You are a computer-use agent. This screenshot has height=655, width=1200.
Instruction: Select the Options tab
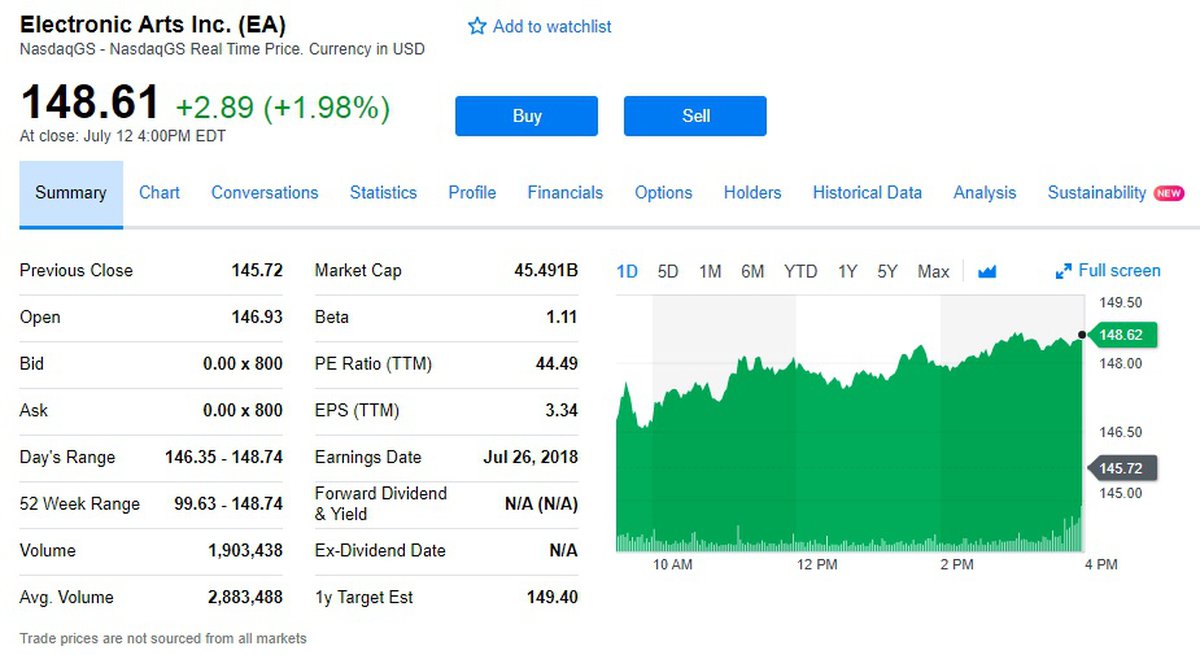pos(663,193)
